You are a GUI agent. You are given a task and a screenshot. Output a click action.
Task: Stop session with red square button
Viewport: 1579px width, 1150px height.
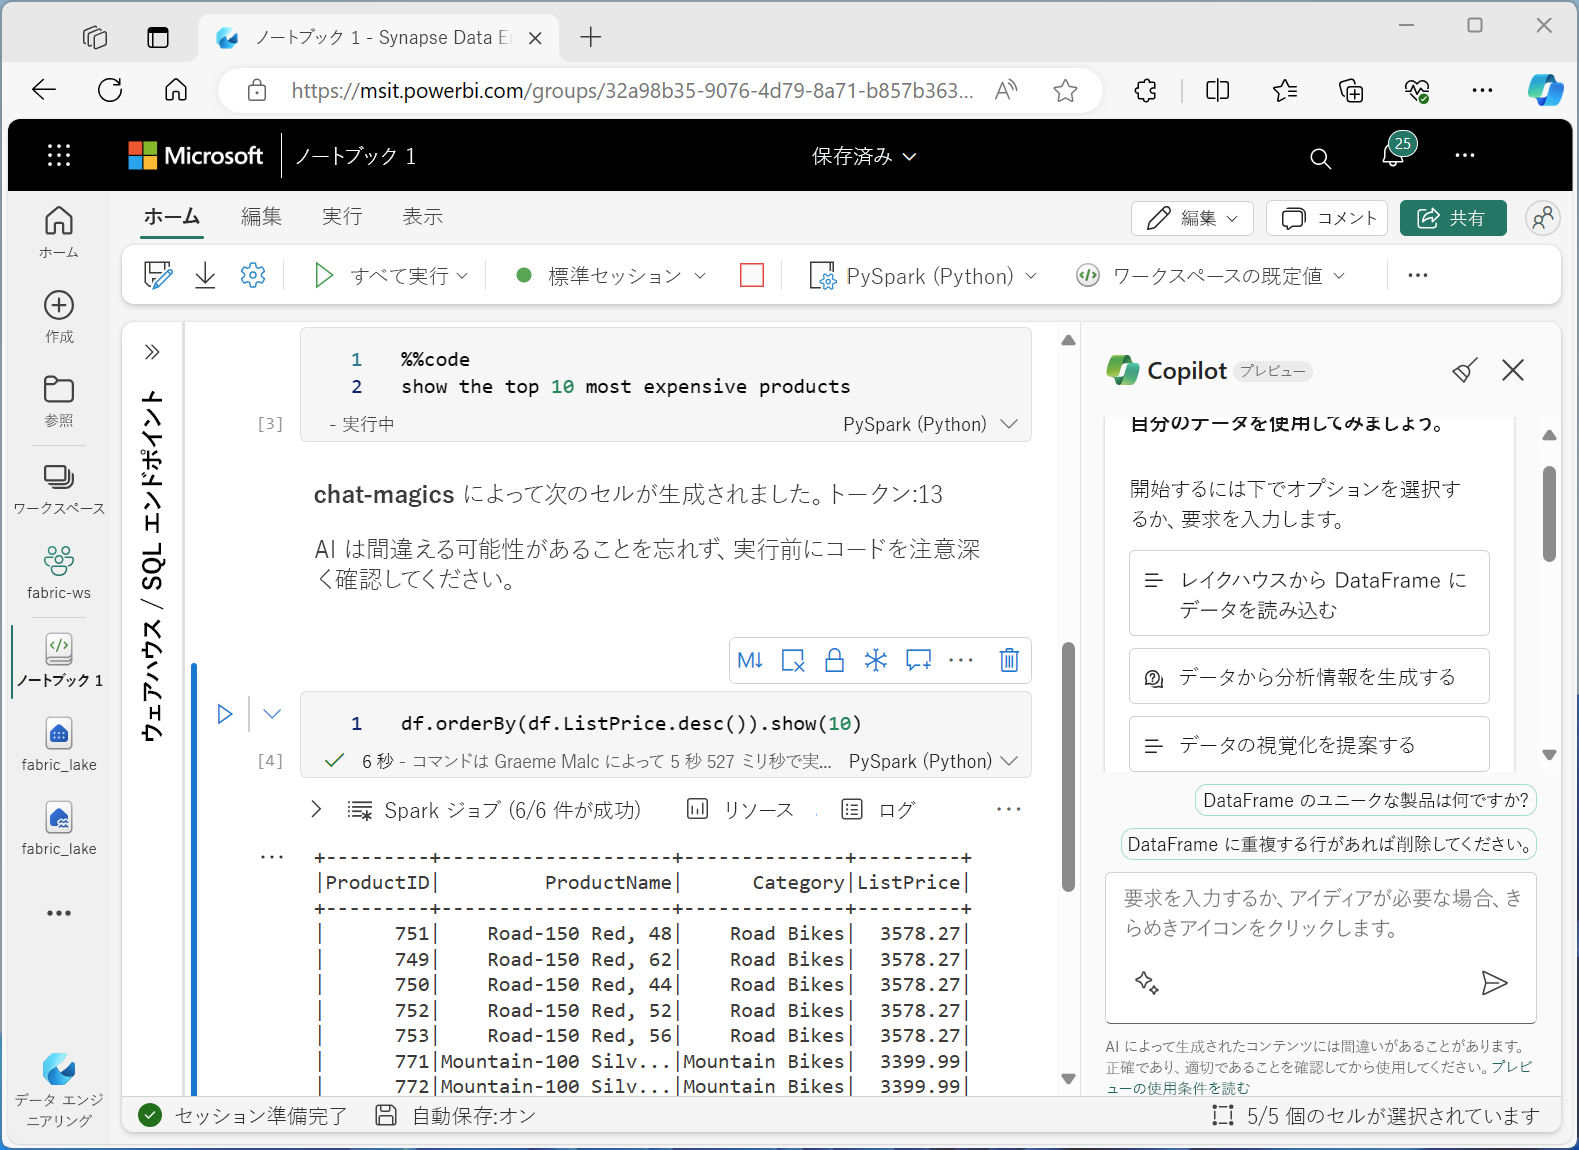752,275
